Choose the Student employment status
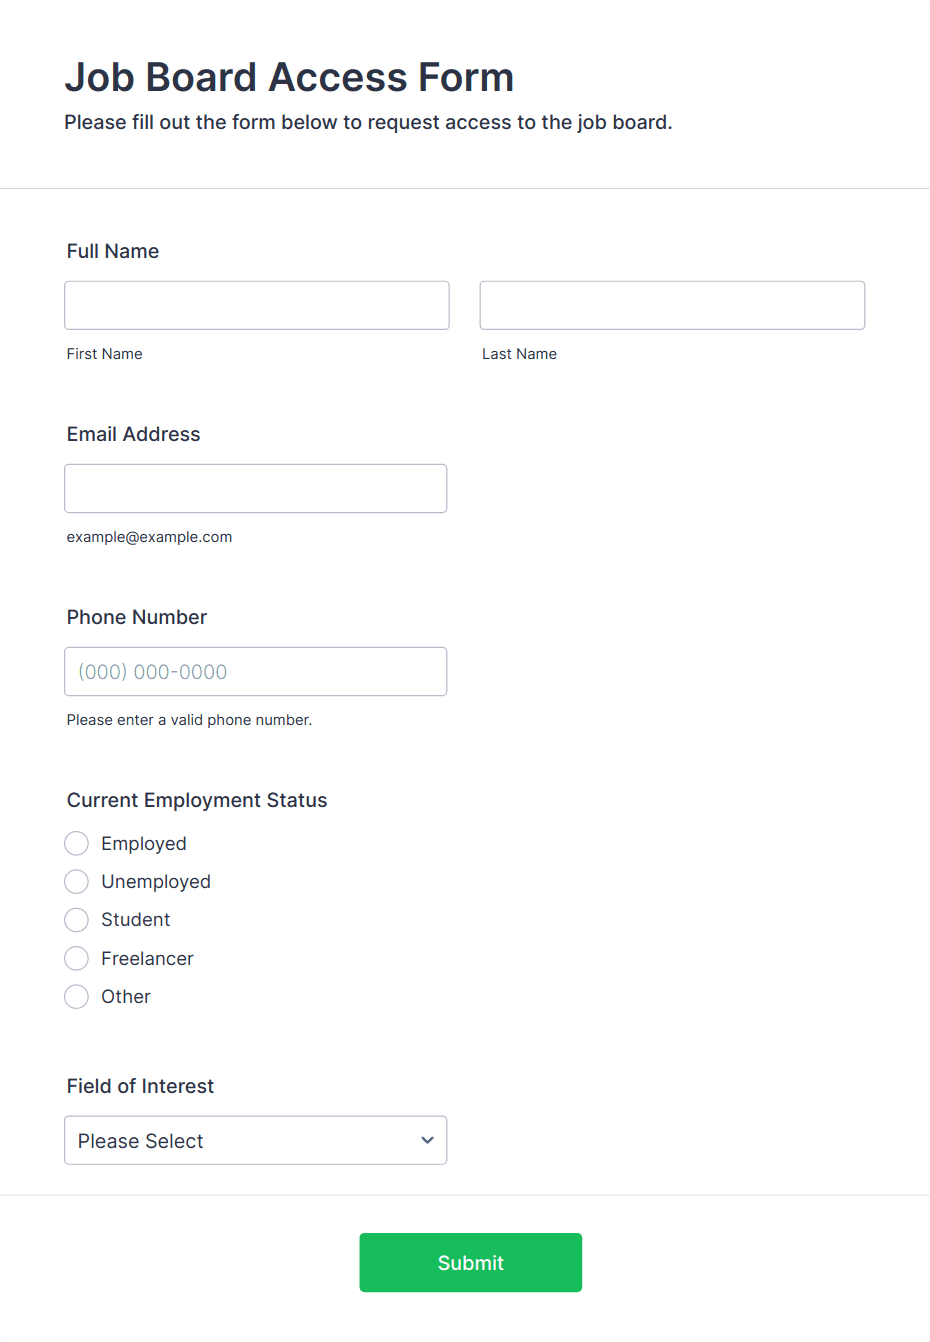Image resolution: width=930 pixels, height=1342 pixels. tap(76, 919)
